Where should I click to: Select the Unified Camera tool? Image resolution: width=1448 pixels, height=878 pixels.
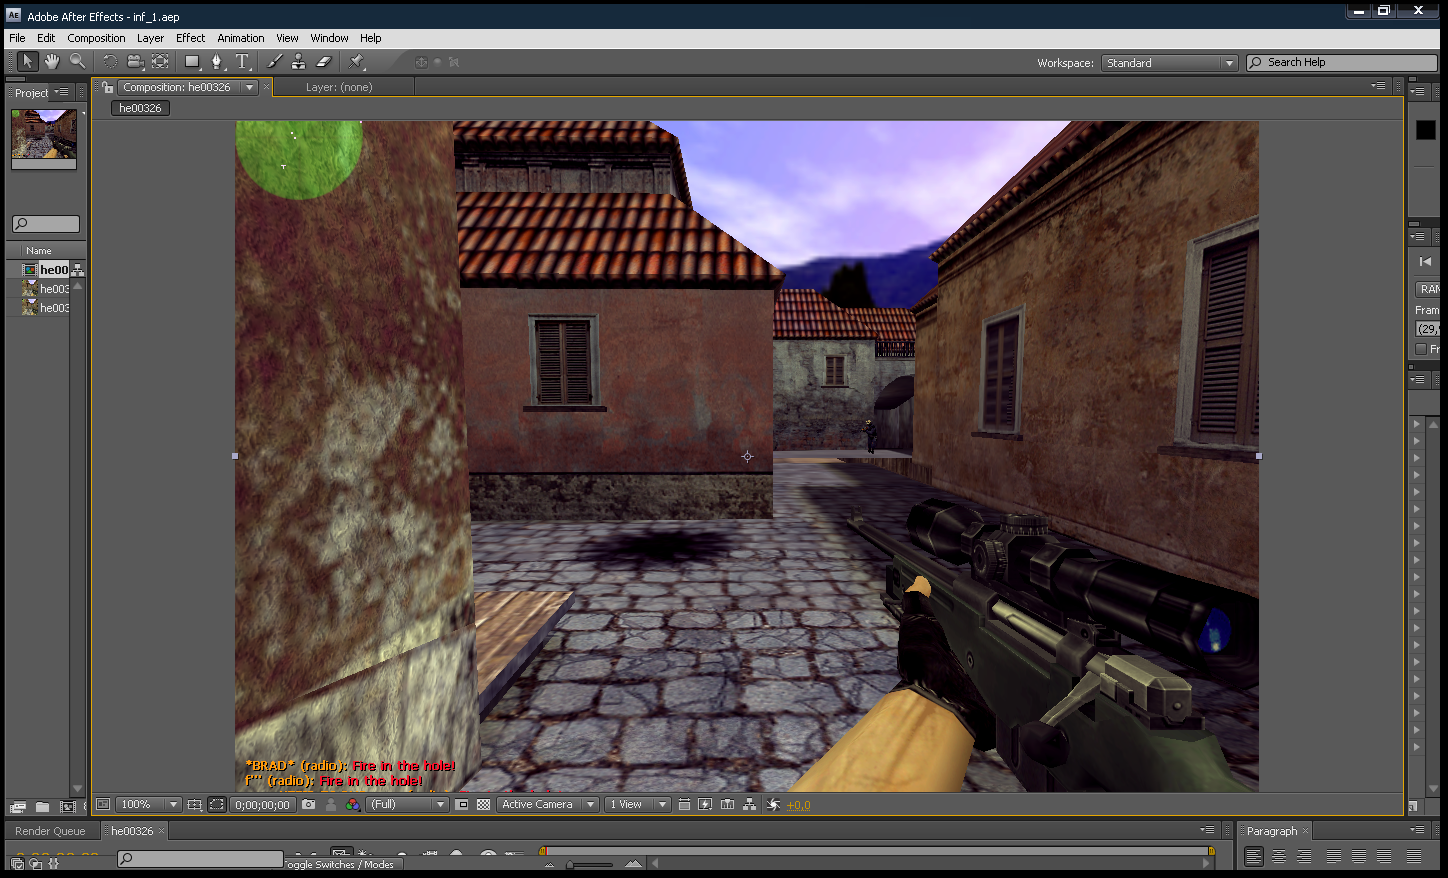click(135, 62)
